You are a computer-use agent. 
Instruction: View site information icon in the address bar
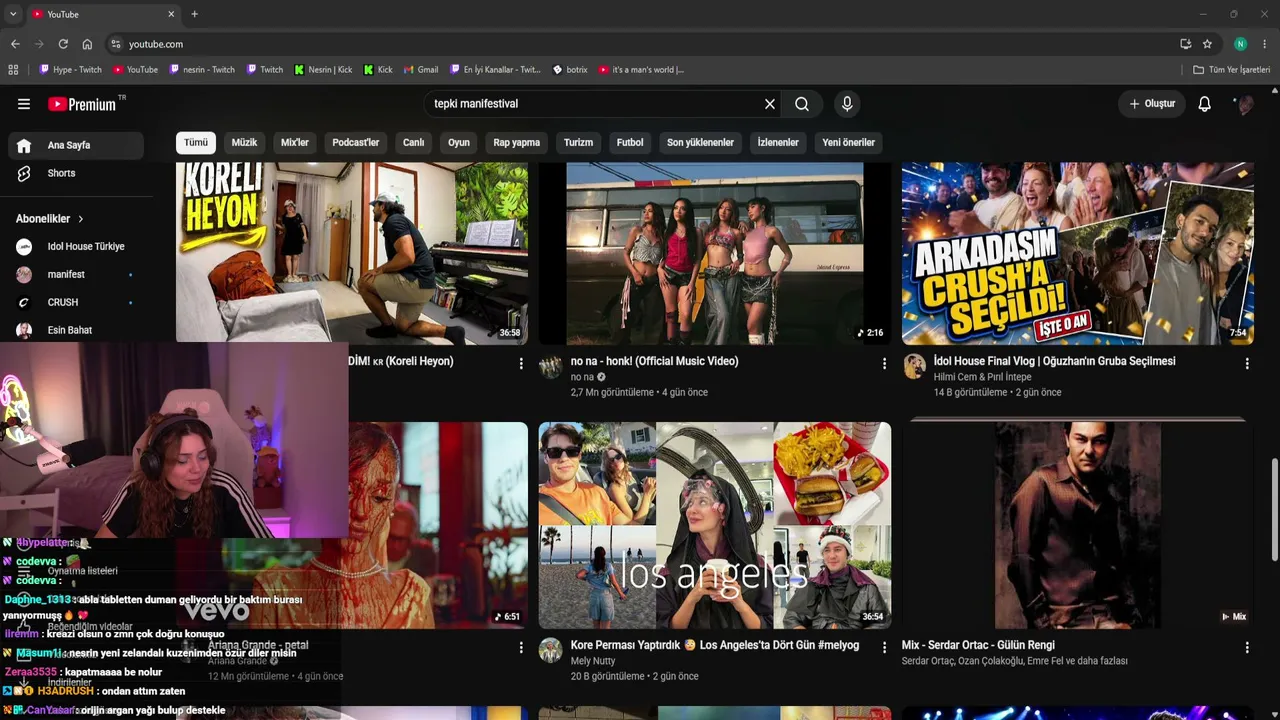(x=116, y=44)
